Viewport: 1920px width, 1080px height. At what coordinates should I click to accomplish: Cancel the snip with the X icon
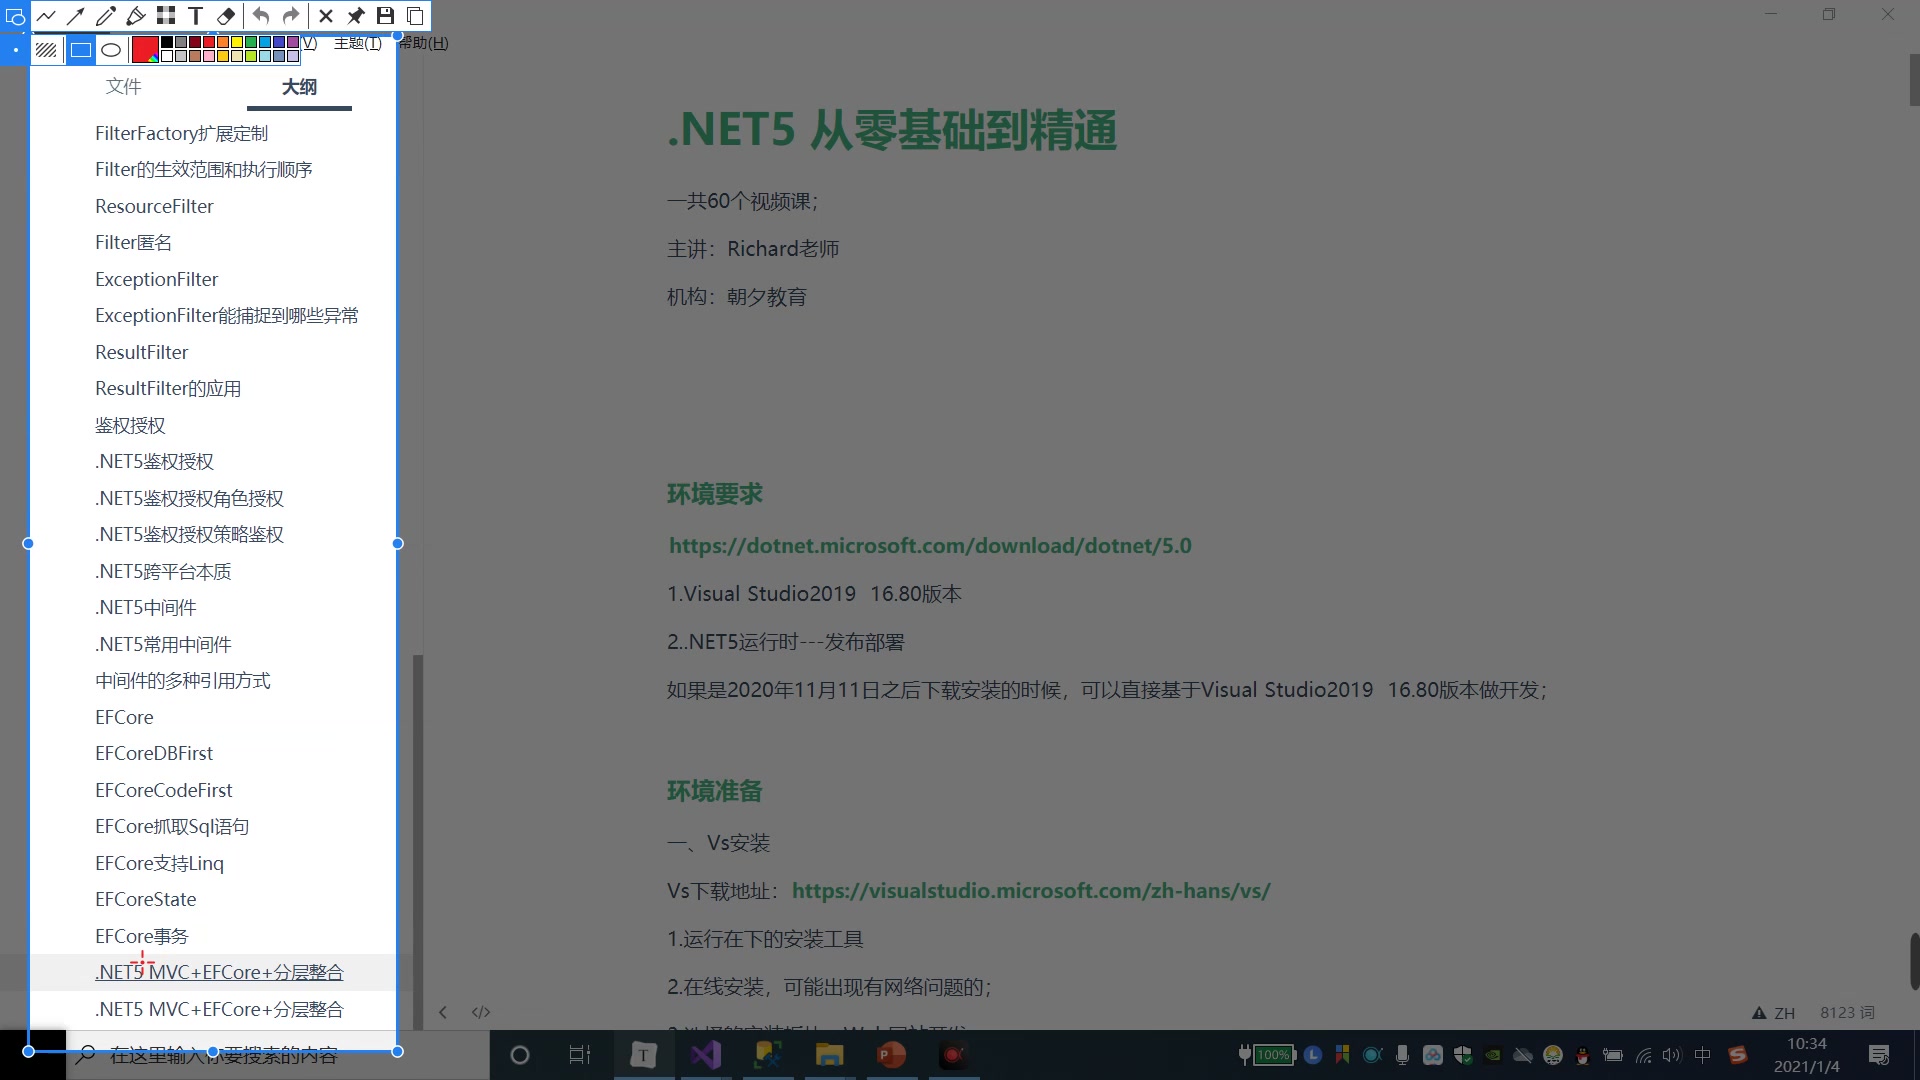[x=325, y=16]
